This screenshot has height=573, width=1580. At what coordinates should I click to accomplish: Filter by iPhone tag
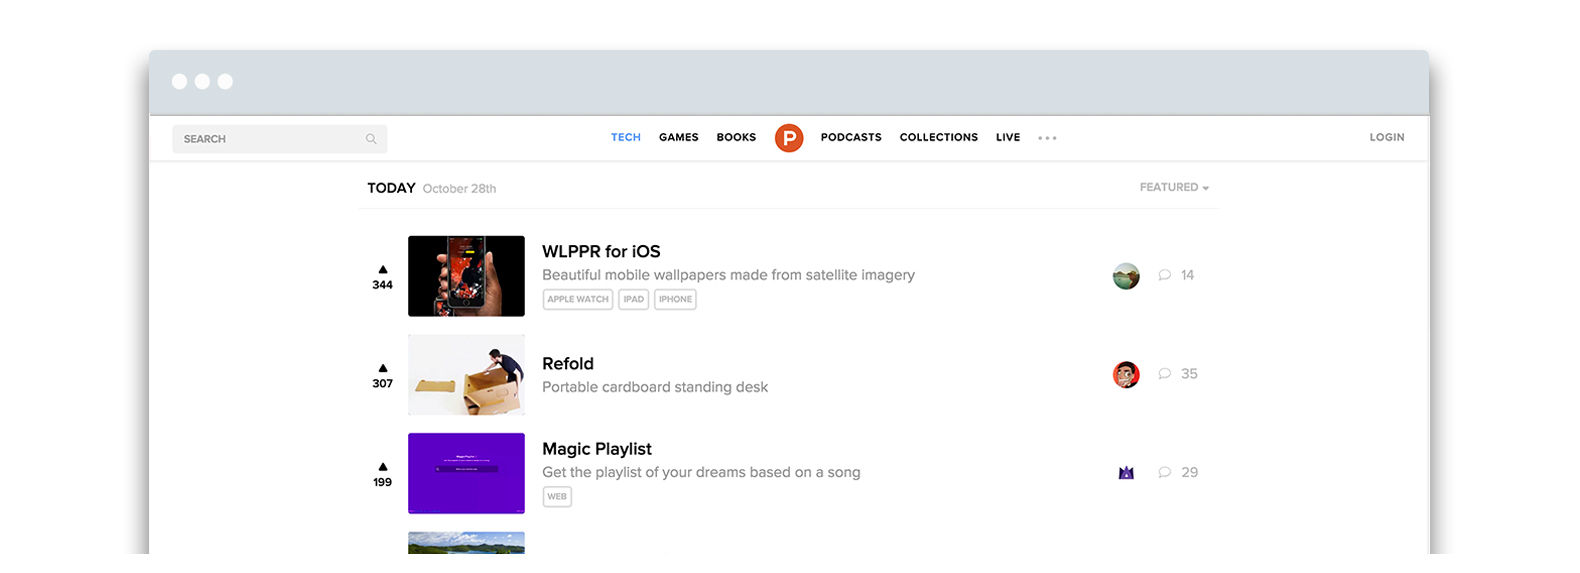click(675, 299)
